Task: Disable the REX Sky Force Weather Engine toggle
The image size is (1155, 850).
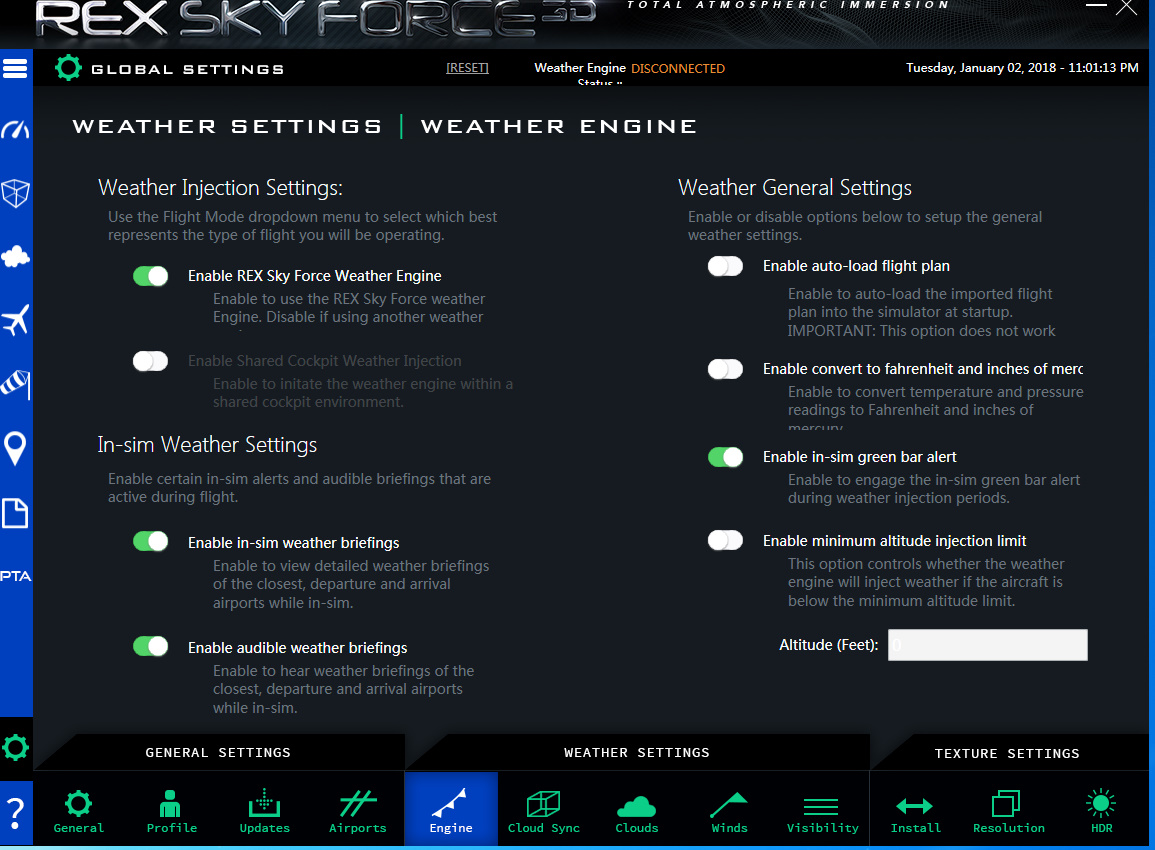Action: pos(150,276)
